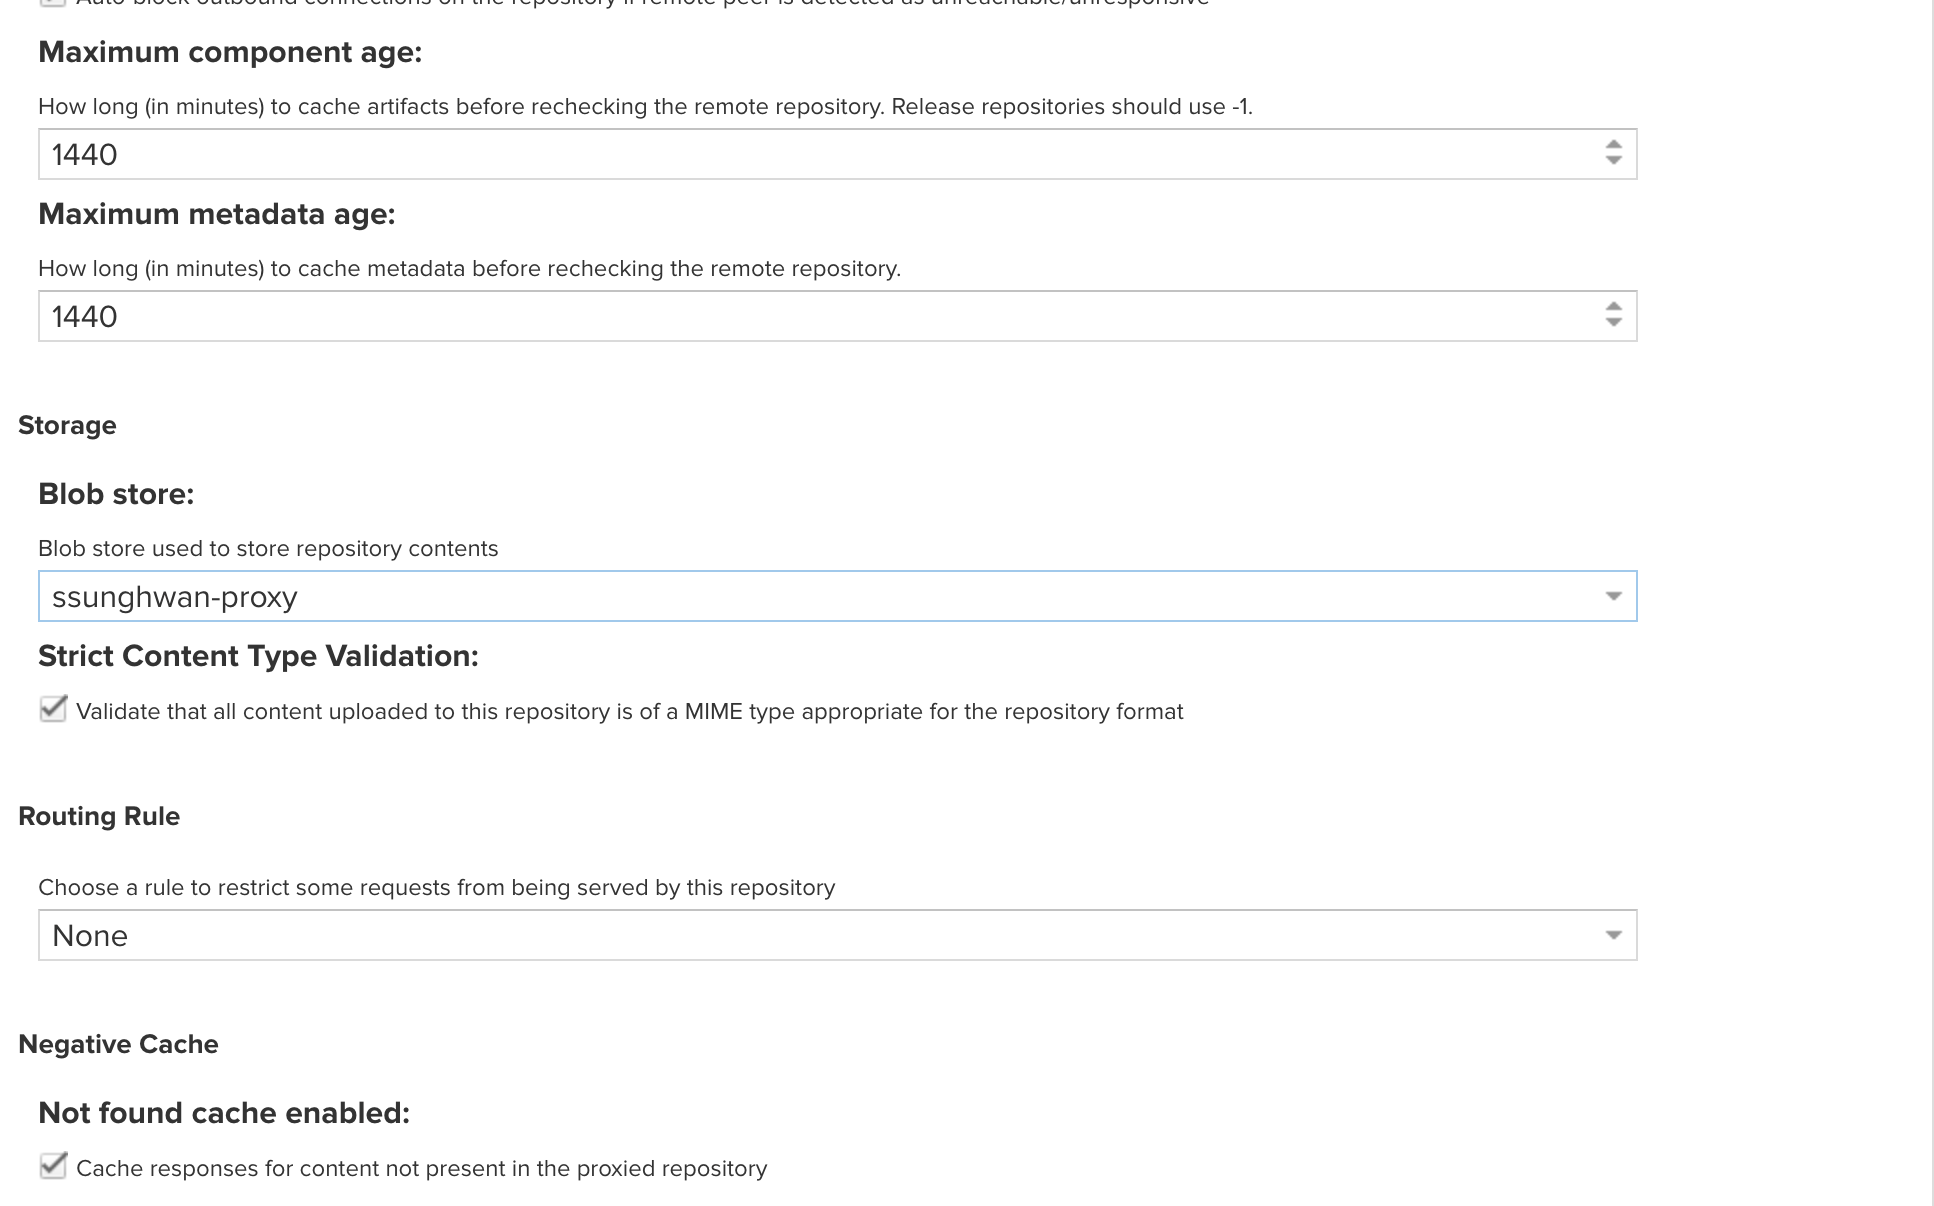Select the ssunghwan-proxy blob store combo box

point(837,596)
